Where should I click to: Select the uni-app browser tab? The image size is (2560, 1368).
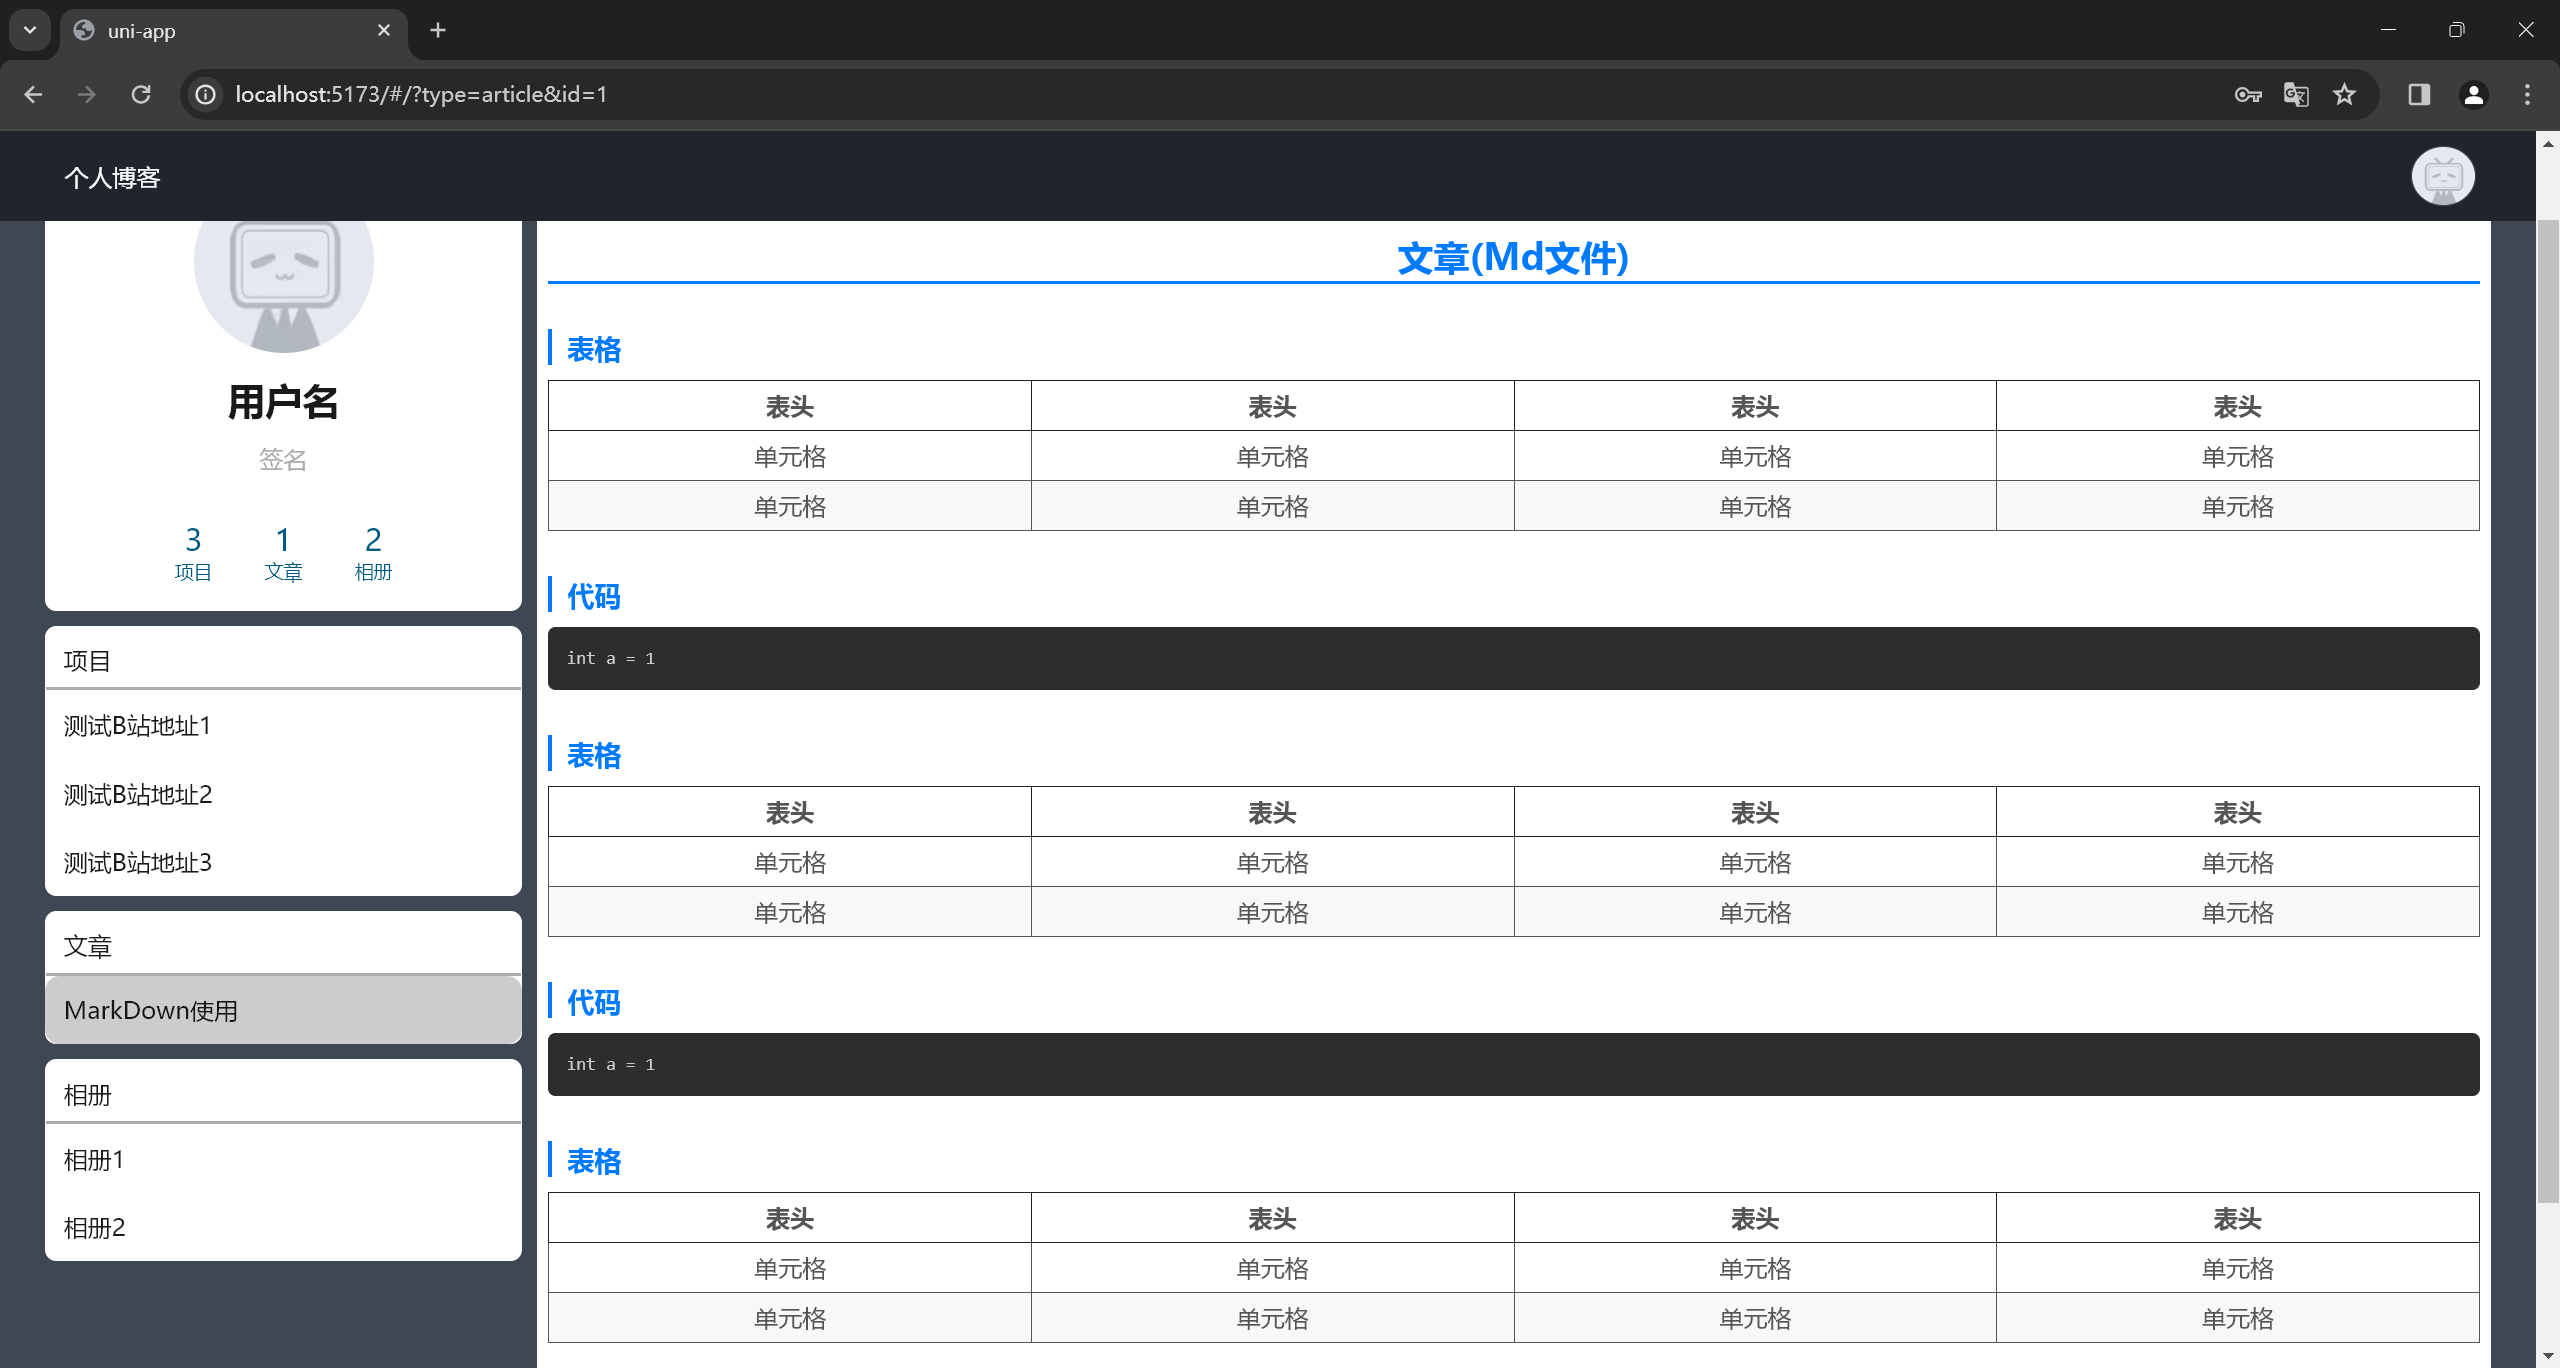tap(234, 30)
